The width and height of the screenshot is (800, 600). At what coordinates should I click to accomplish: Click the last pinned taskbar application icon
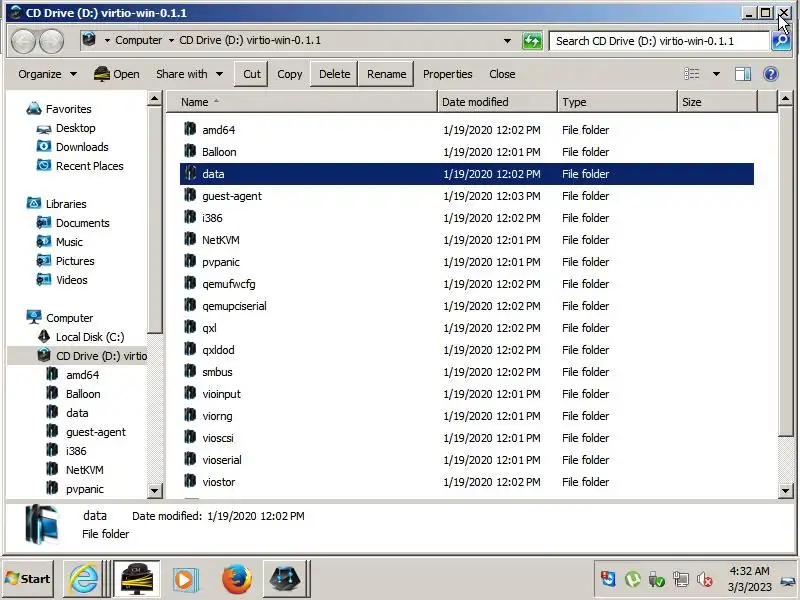[285, 579]
